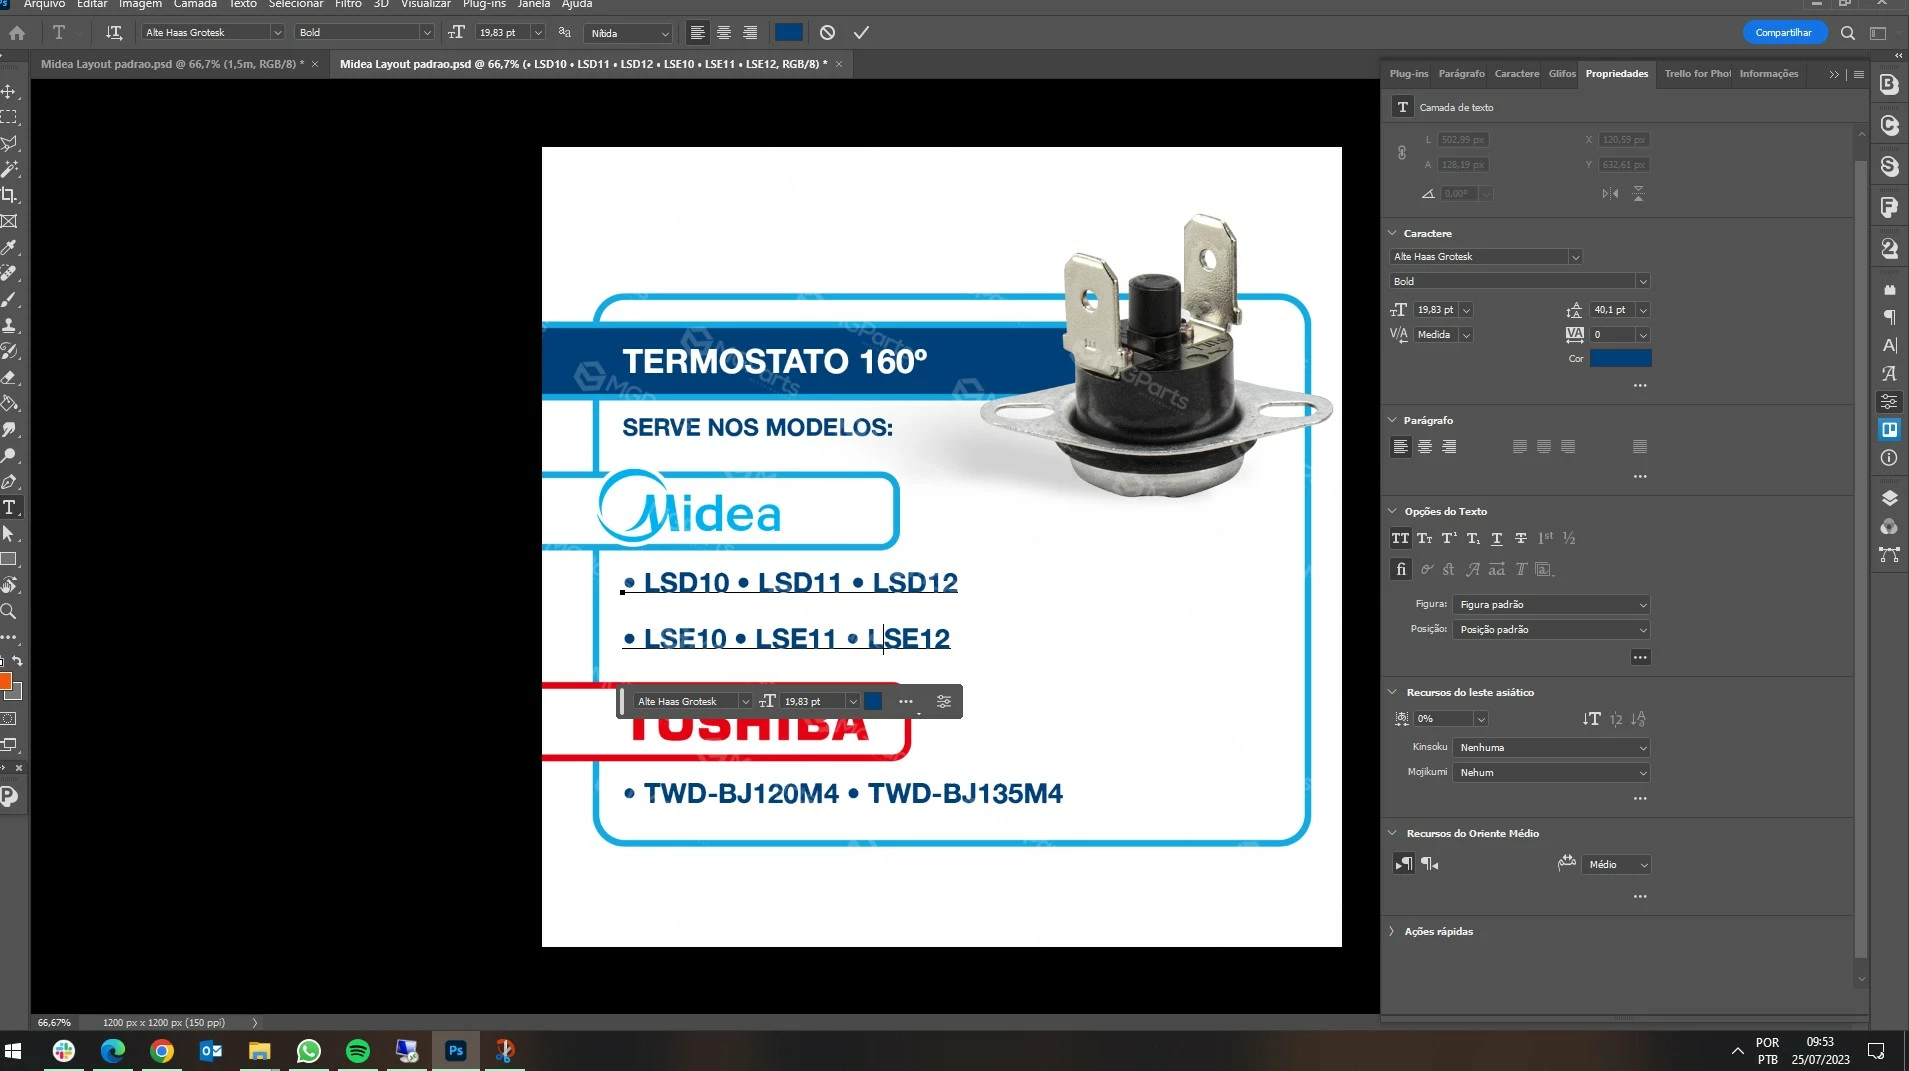Select the Zoom tool
This screenshot has height=1071, width=1909.
[x=9, y=611]
